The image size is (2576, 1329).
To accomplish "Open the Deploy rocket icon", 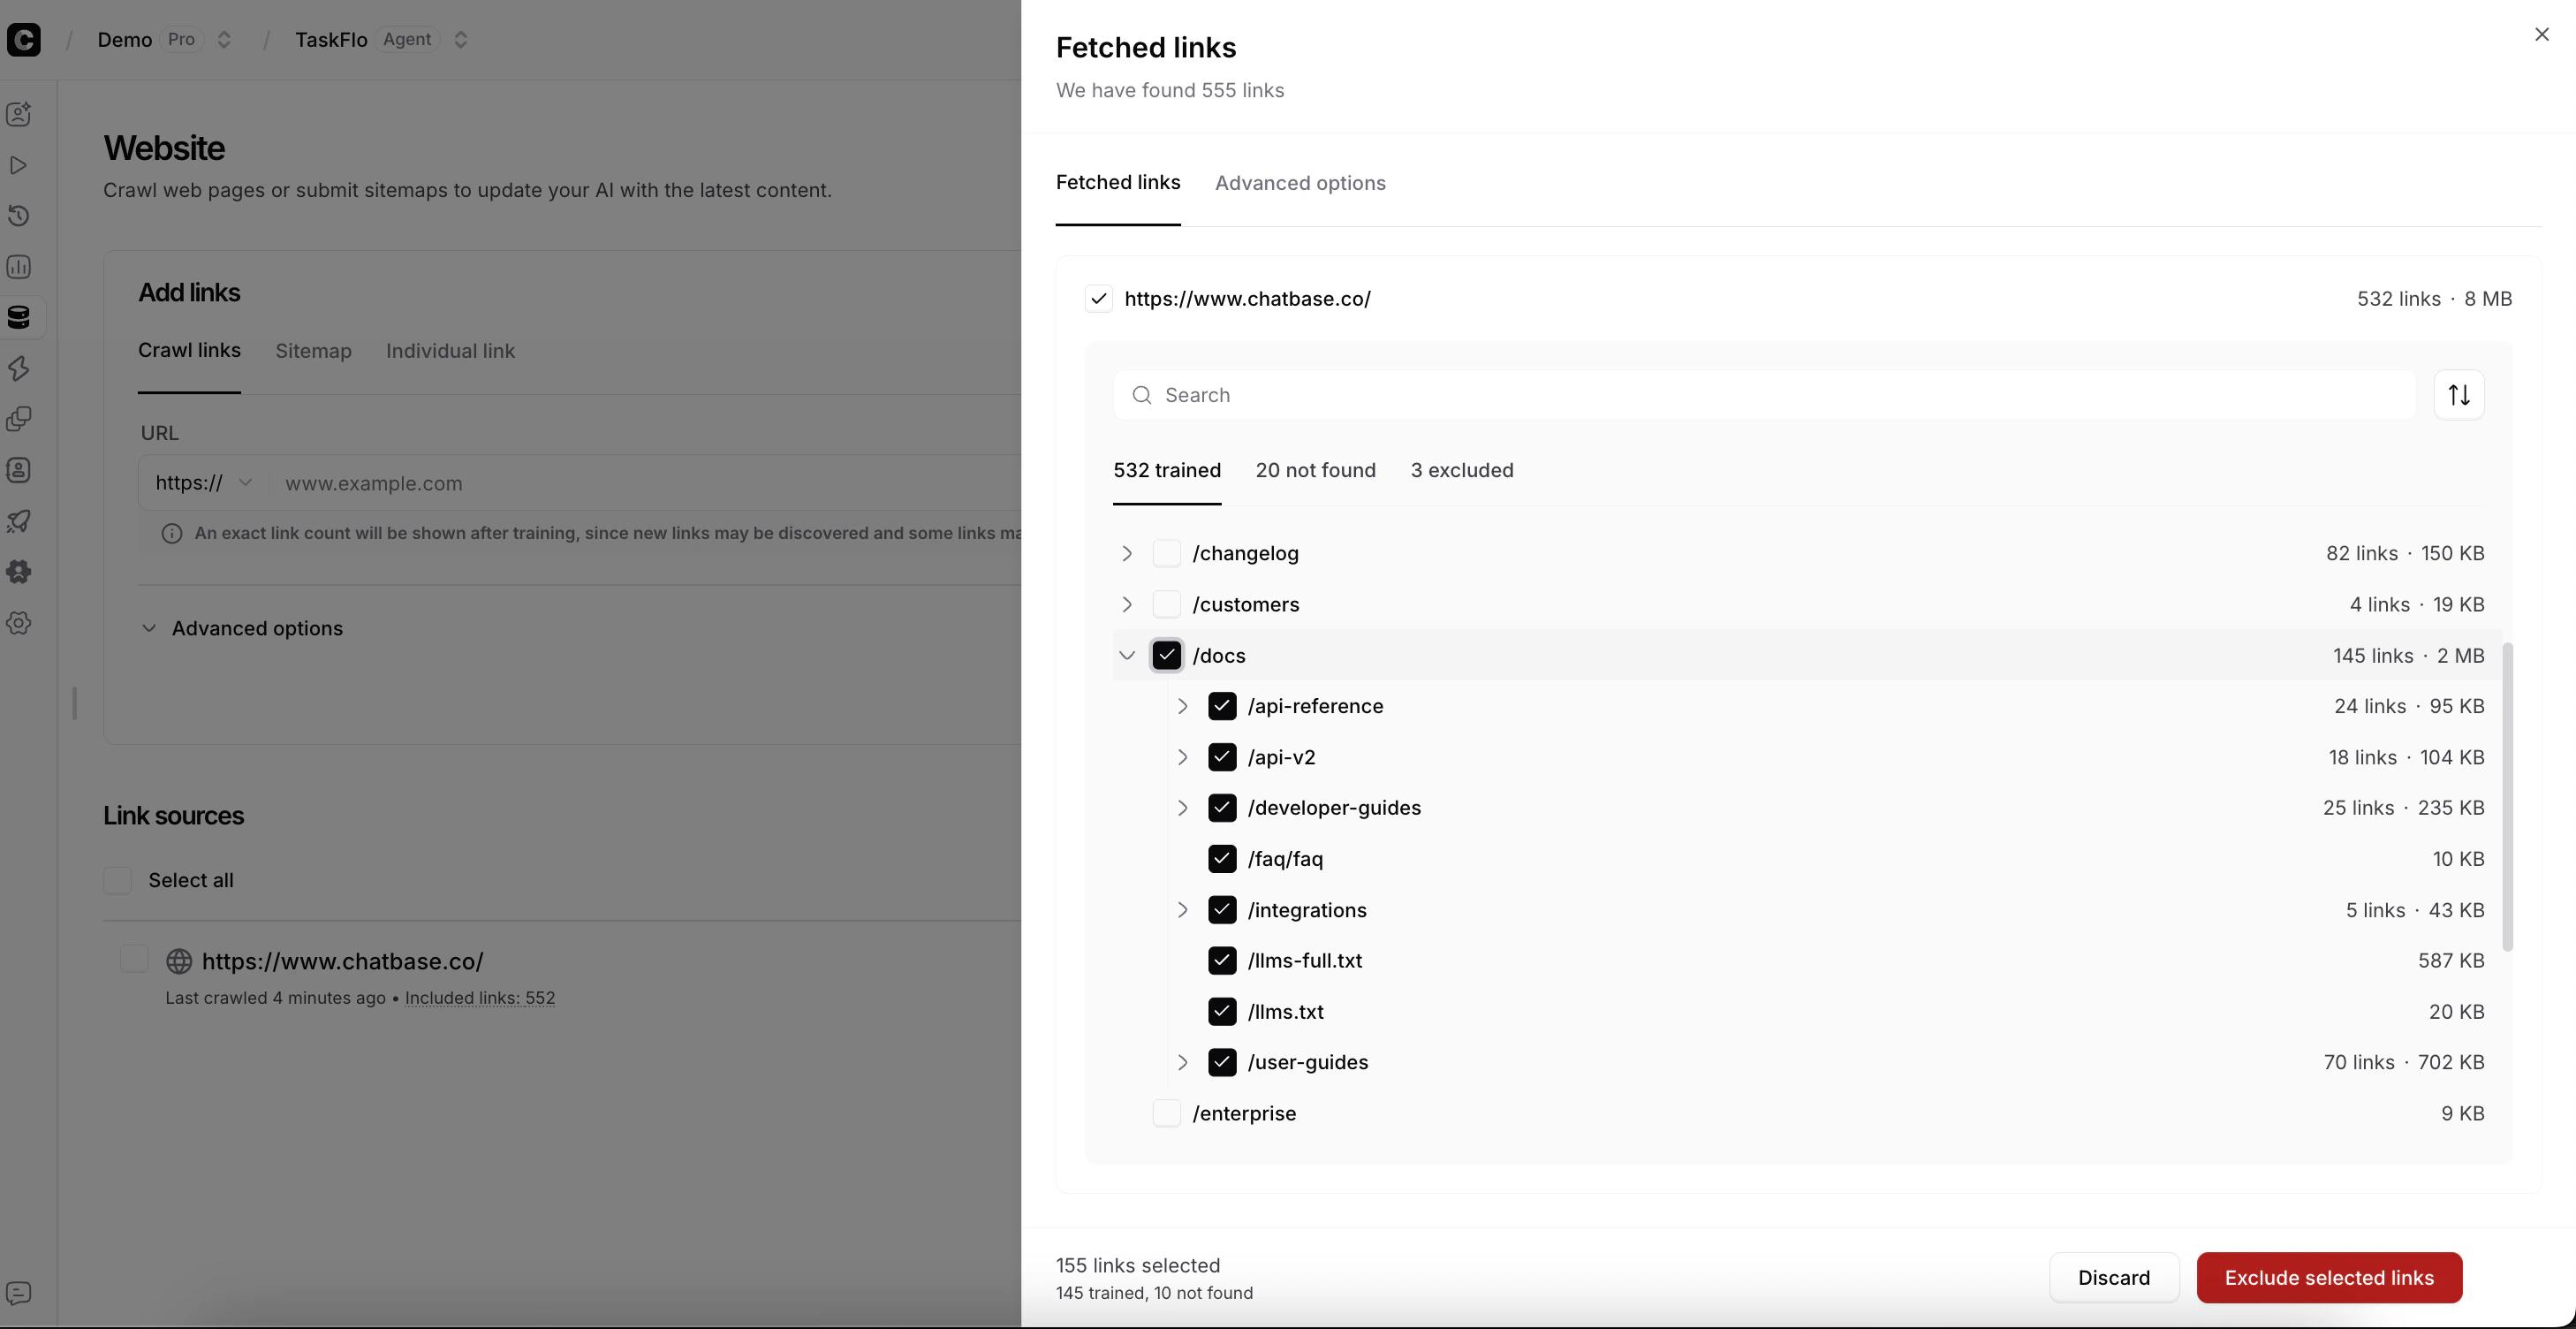I will click(19, 521).
